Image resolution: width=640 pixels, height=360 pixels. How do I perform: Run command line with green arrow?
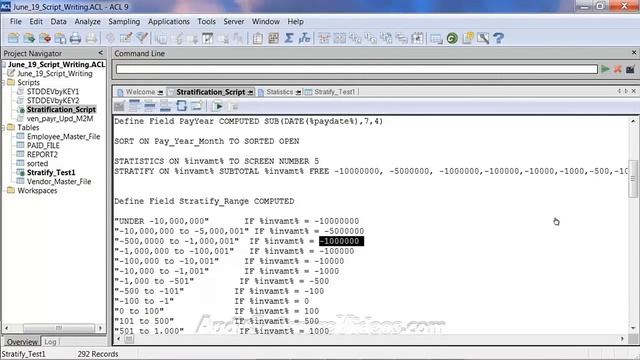click(605, 69)
